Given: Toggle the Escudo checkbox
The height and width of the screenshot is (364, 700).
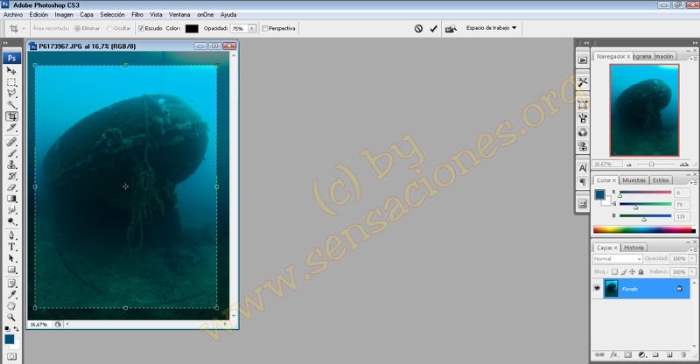Looking at the screenshot, I should point(141,29).
